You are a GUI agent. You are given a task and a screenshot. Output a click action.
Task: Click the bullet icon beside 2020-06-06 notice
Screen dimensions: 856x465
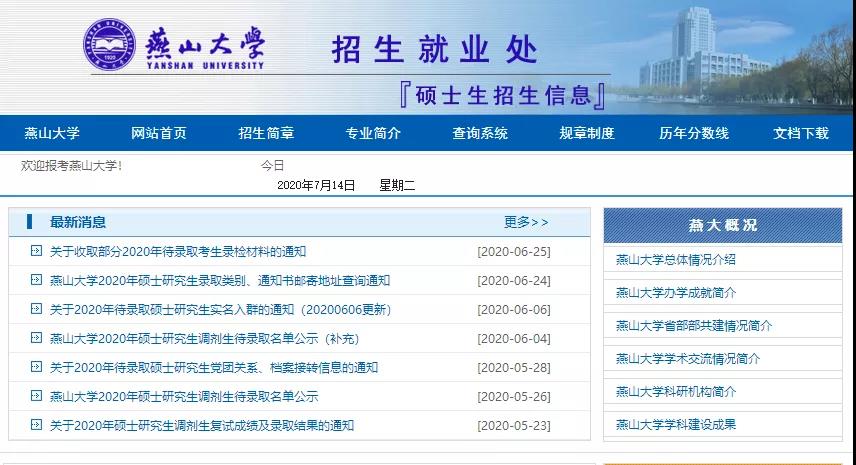click(36, 309)
